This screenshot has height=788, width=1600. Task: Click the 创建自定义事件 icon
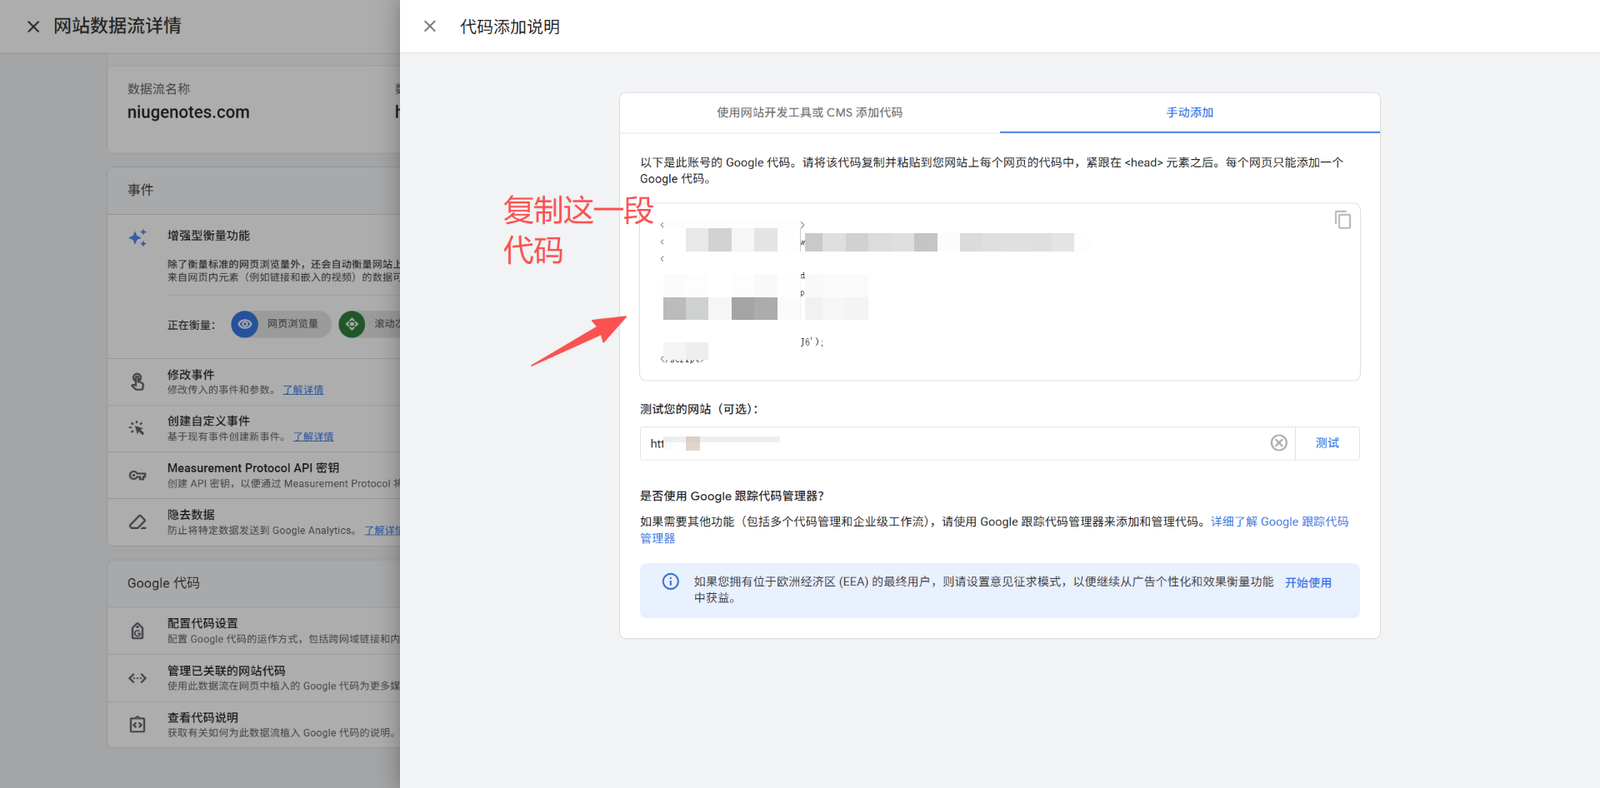[x=138, y=428]
